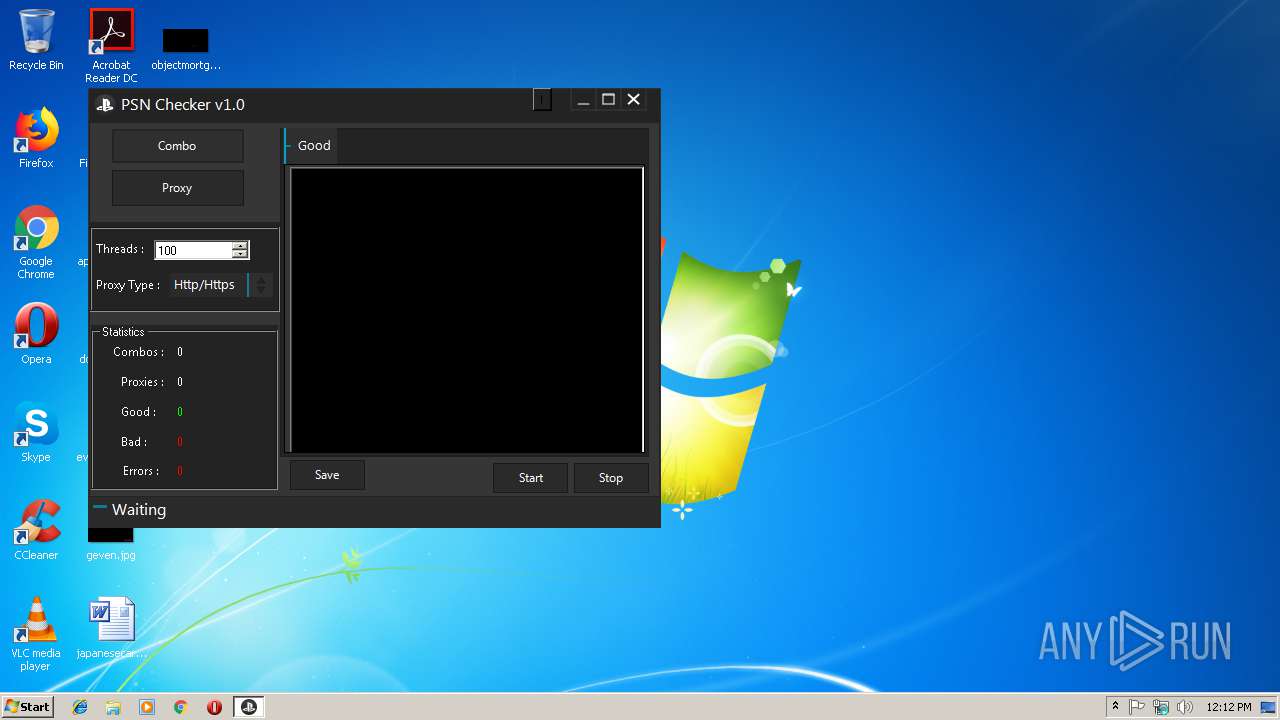Open the Windows Start menu
The height and width of the screenshot is (720, 1280).
pyautogui.click(x=28, y=707)
